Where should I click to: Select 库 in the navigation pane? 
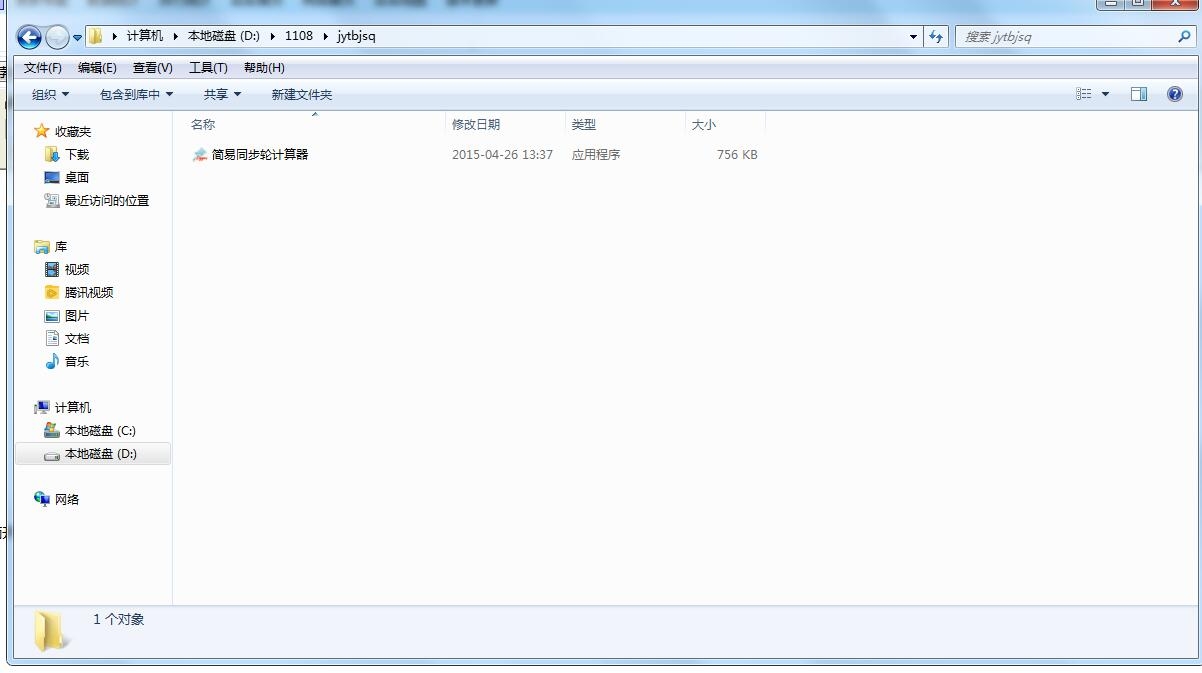61,246
